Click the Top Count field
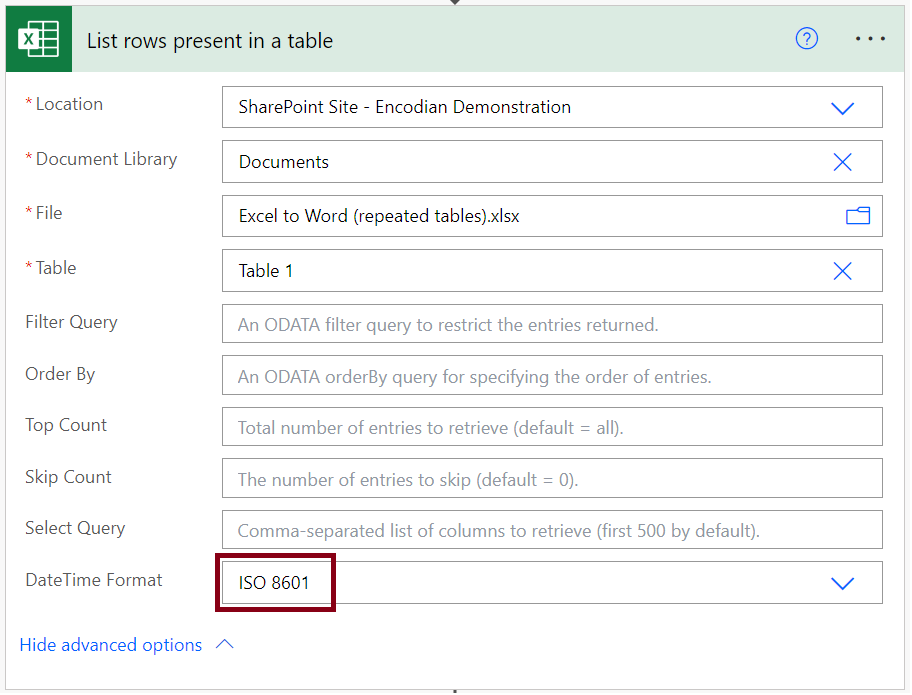This screenshot has width=912, height=695. pyautogui.click(x=553, y=427)
